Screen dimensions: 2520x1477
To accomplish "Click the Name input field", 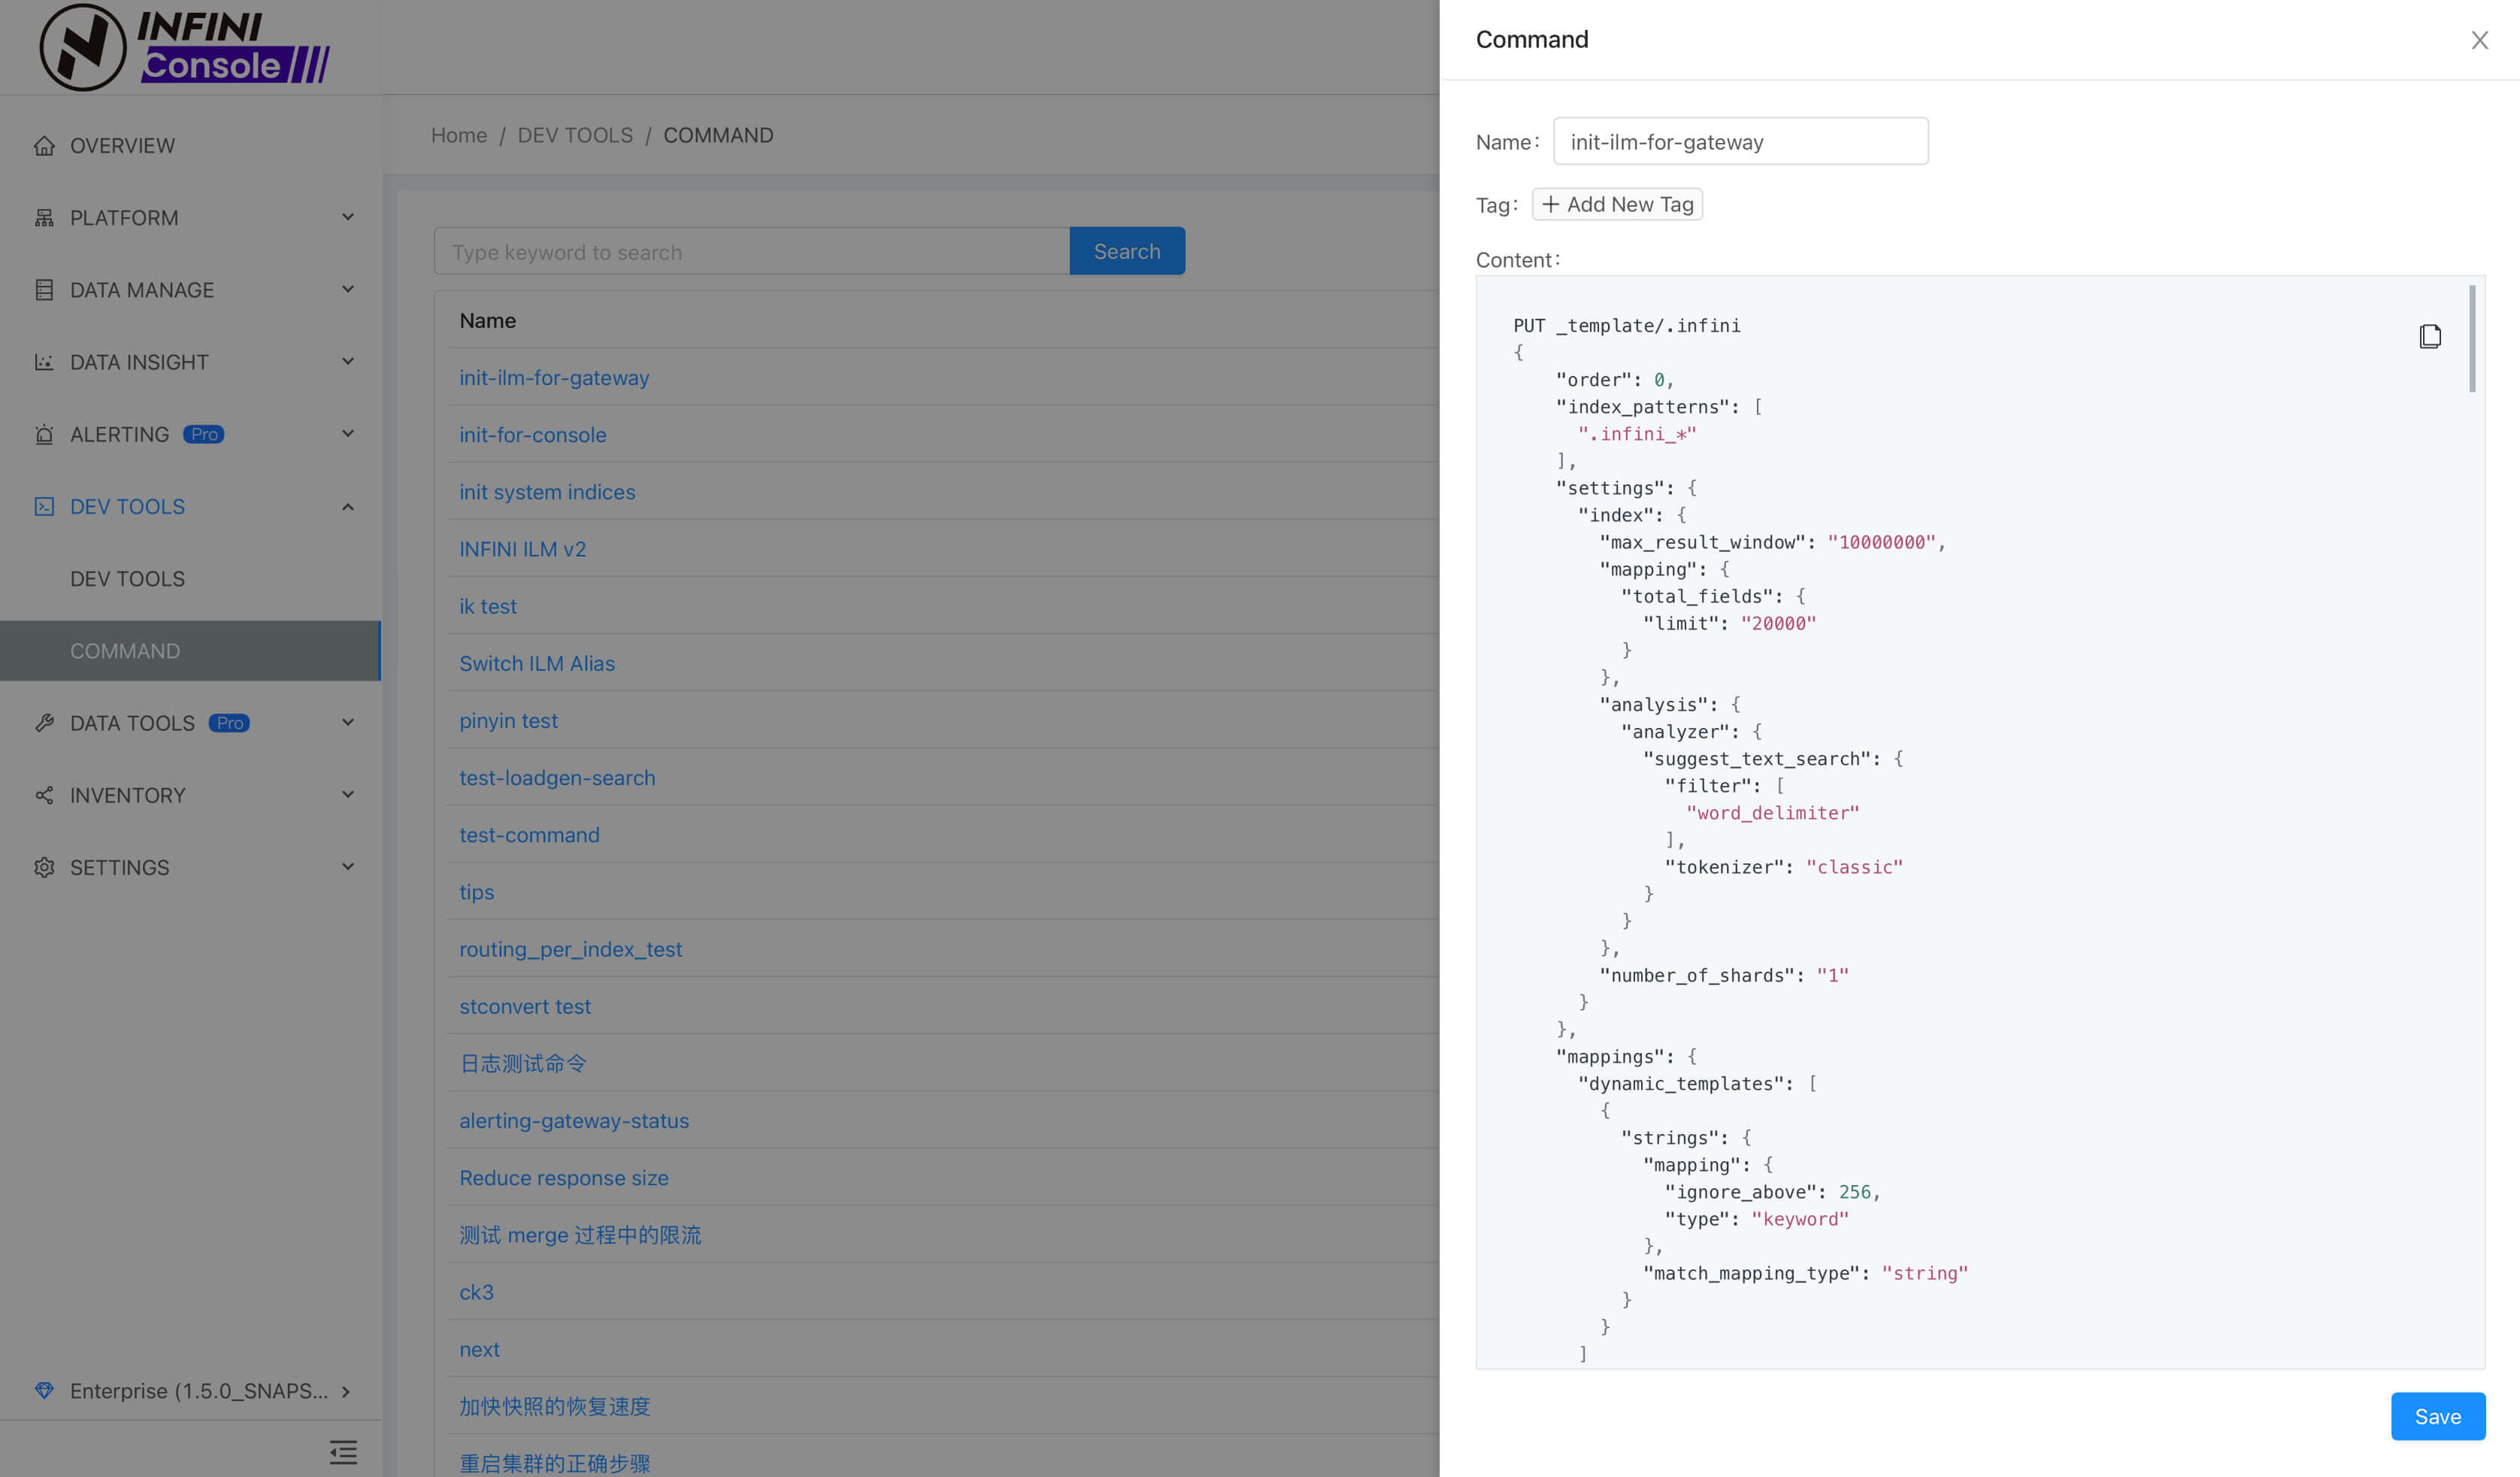I will point(1741,141).
